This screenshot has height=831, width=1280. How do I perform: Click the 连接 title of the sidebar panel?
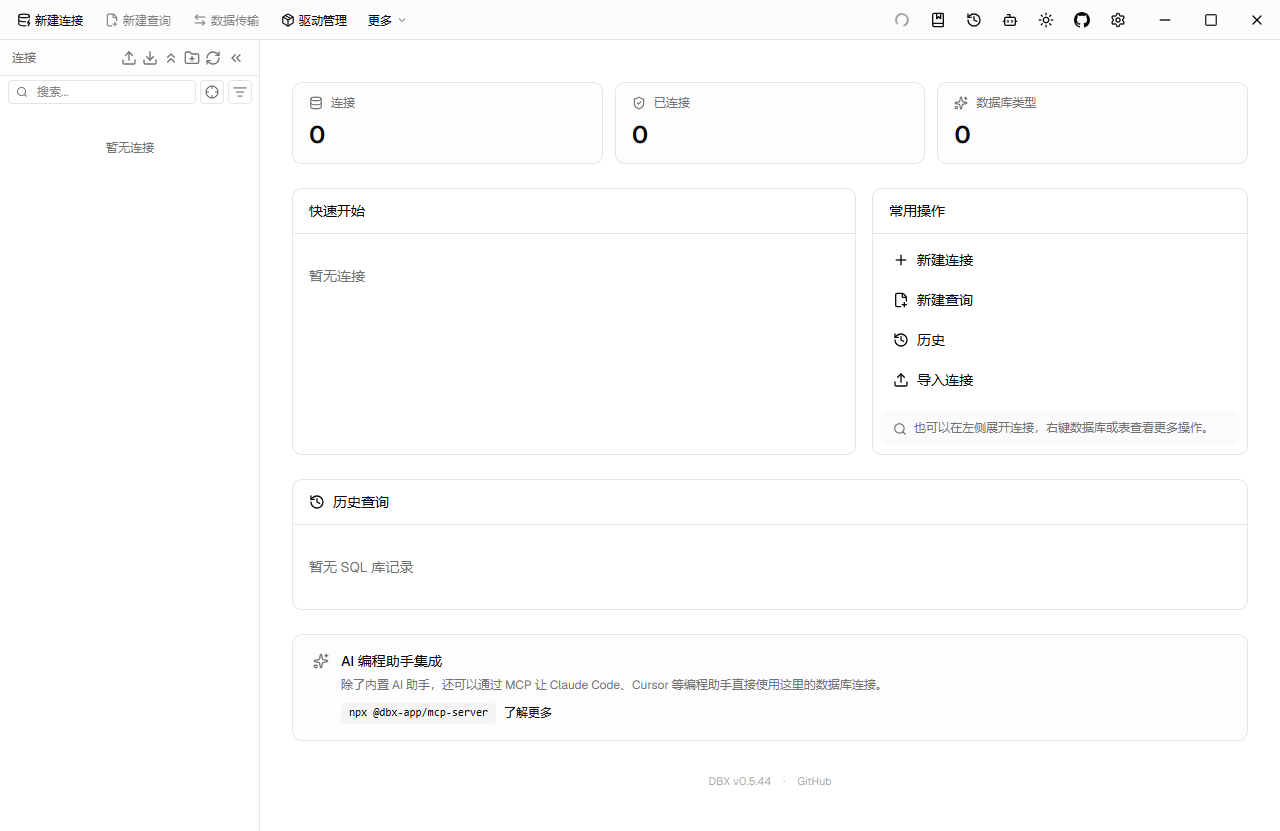(x=24, y=58)
